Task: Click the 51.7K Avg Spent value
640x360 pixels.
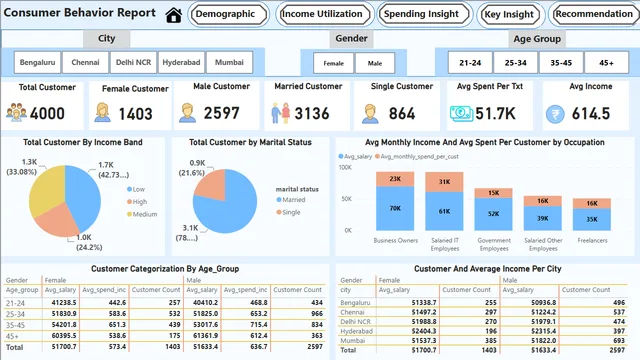Action: pyautogui.click(x=496, y=113)
